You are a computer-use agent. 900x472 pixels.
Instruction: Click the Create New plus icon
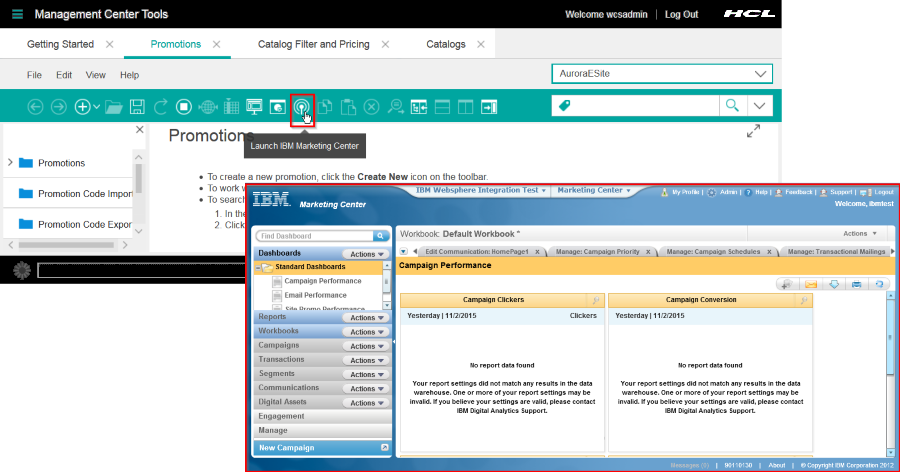coord(83,107)
